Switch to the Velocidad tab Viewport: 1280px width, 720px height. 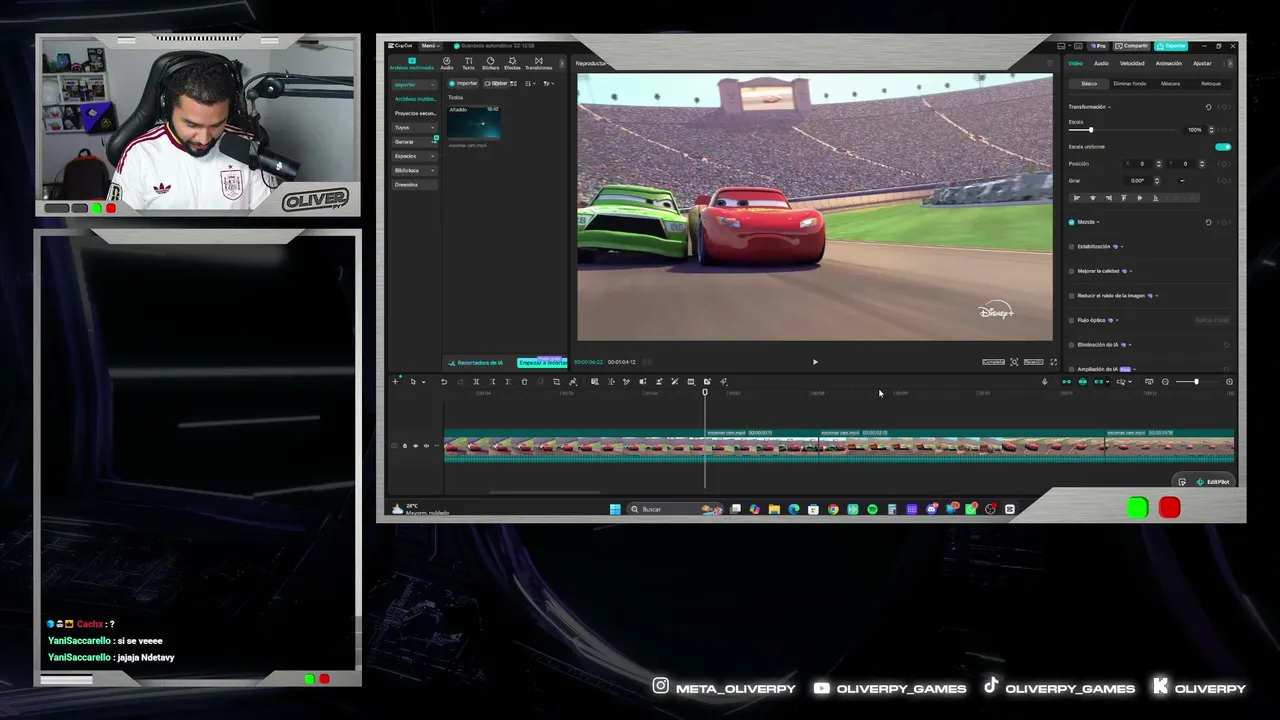tap(1132, 63)
